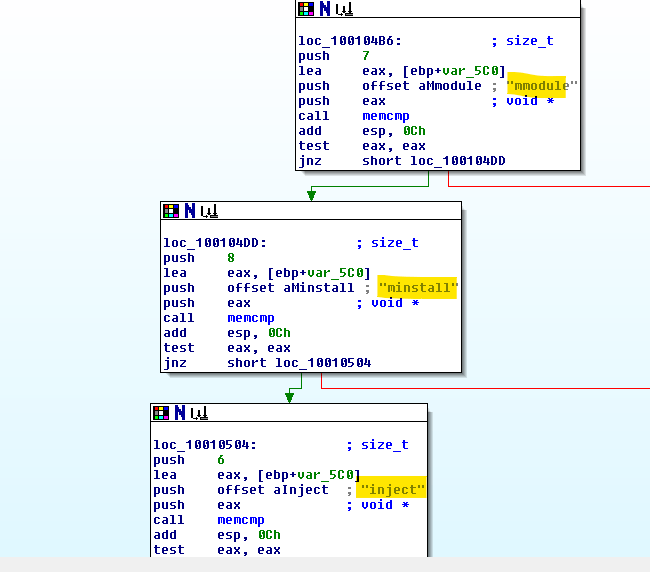Click the N rename icon on the loc_10010504 block
The image size is (650, 572).
tap(179, 413)
